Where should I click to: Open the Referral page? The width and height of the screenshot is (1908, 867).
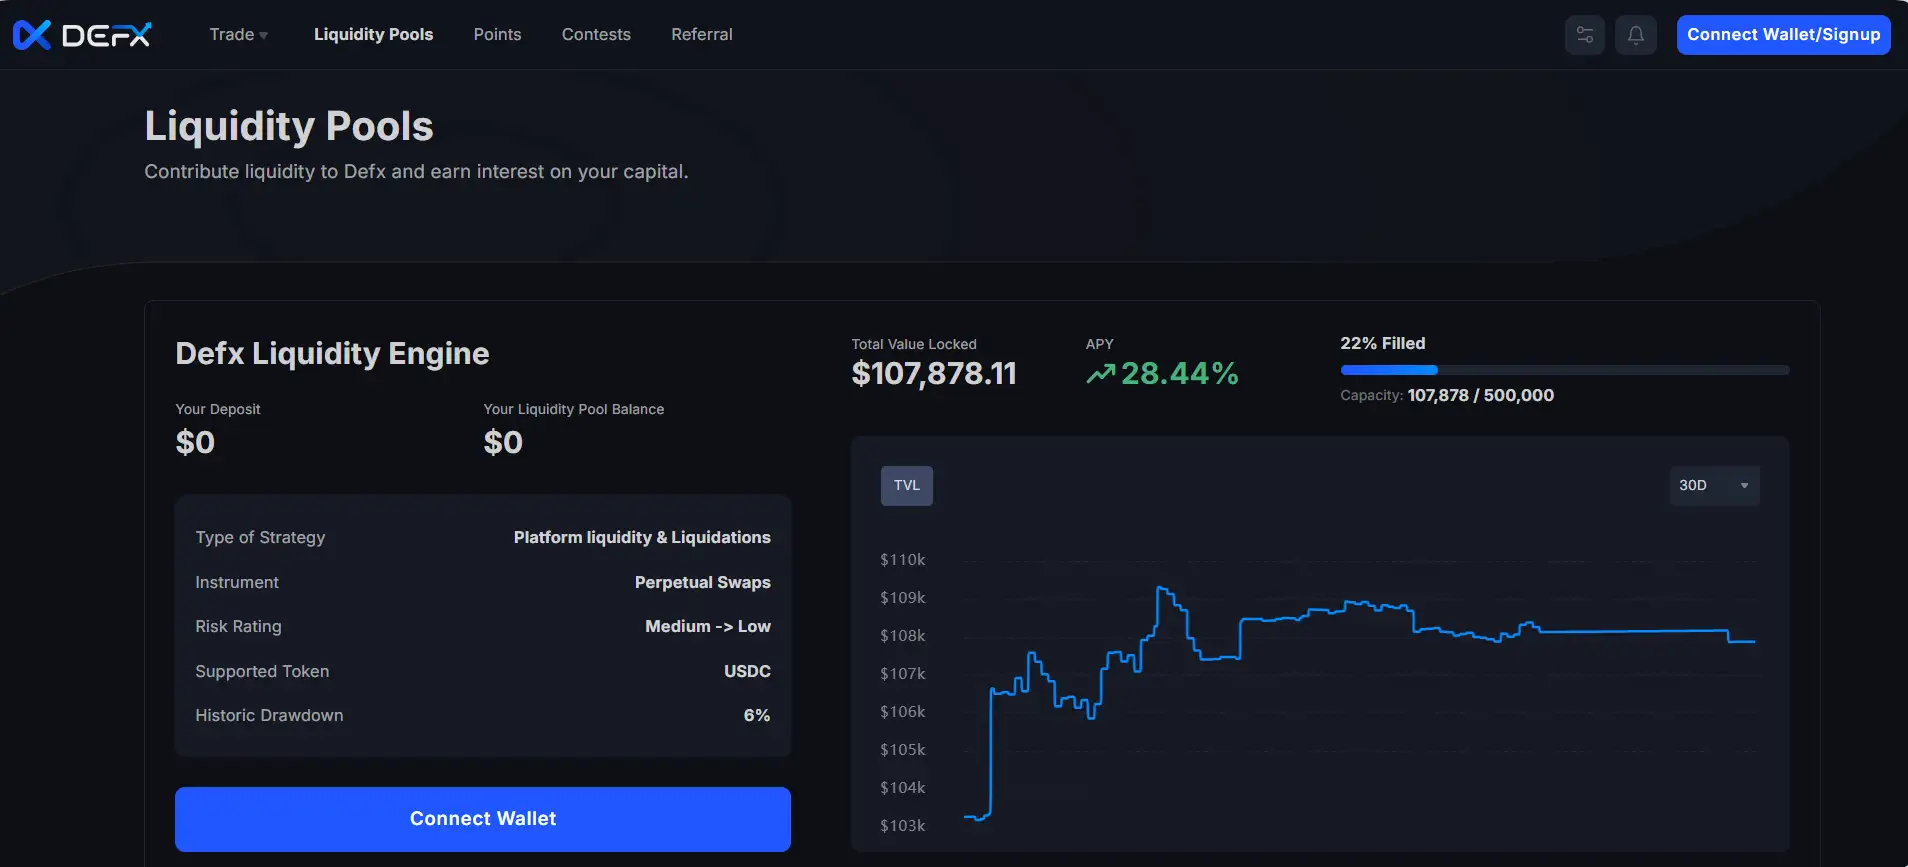(x=701, y=35)
